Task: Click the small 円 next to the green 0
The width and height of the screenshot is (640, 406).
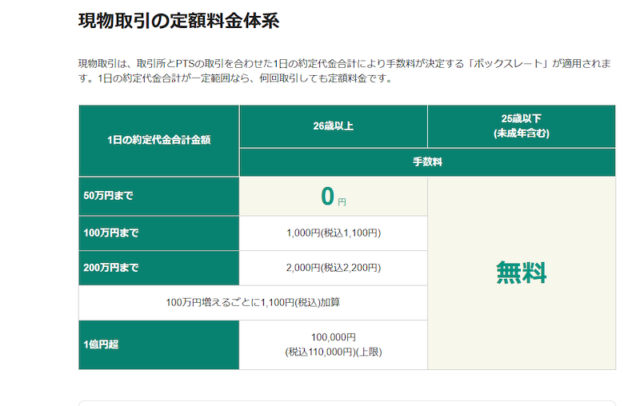Action: [342, 202]
